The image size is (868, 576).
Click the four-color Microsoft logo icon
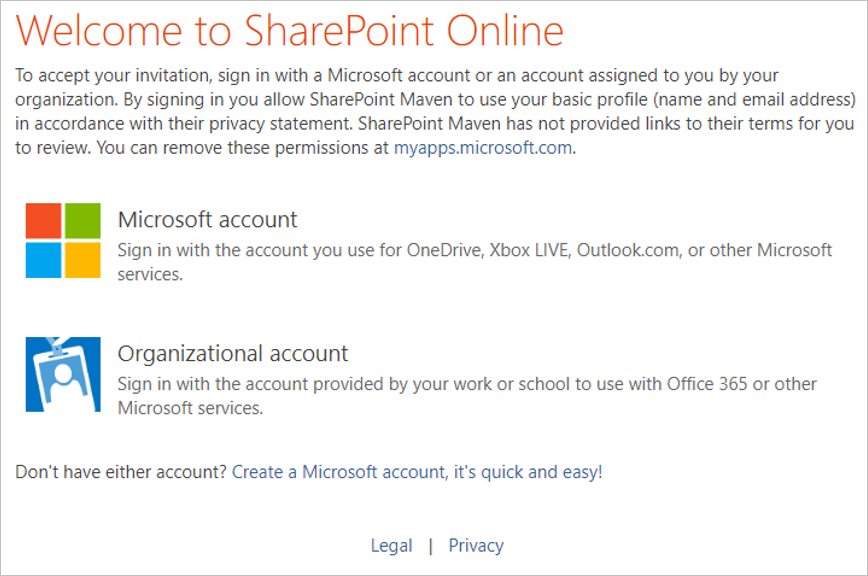(x=63, y=240)
